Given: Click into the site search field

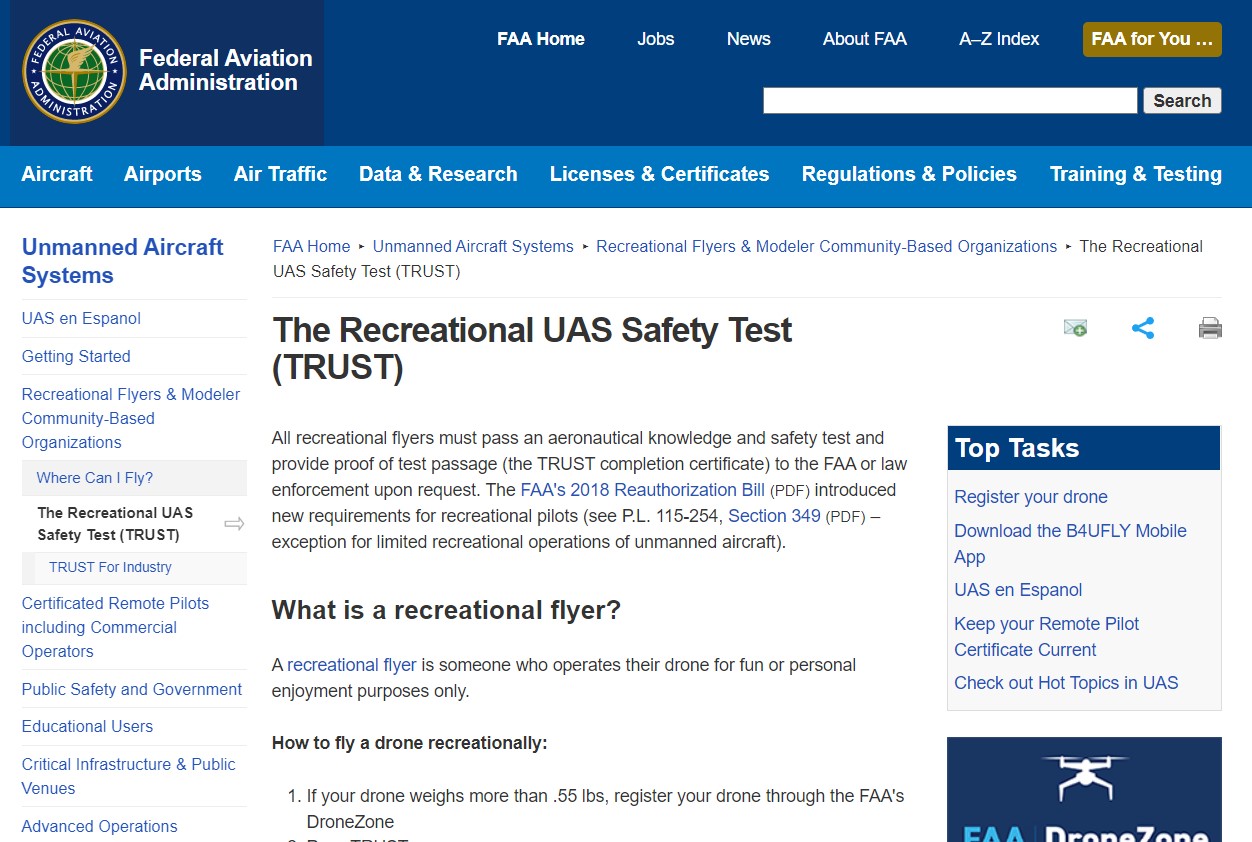Looking at the screenshot, I should [950, 100].
